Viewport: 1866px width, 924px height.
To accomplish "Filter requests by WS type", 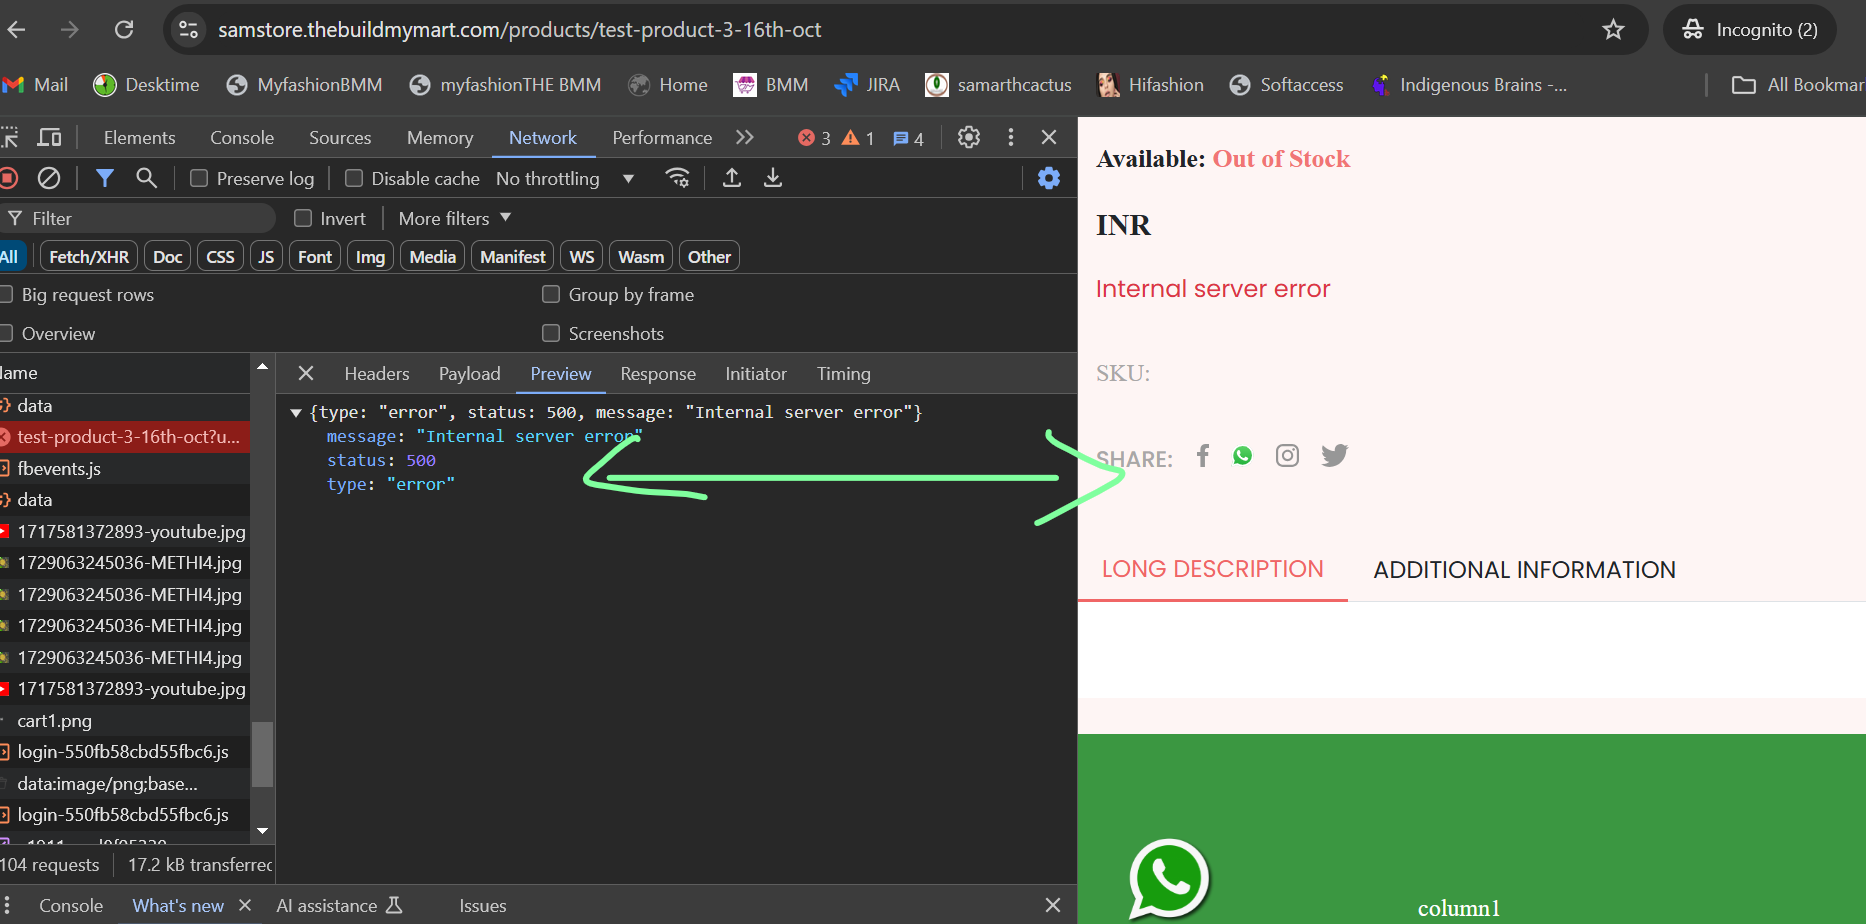I will [582, 257].
